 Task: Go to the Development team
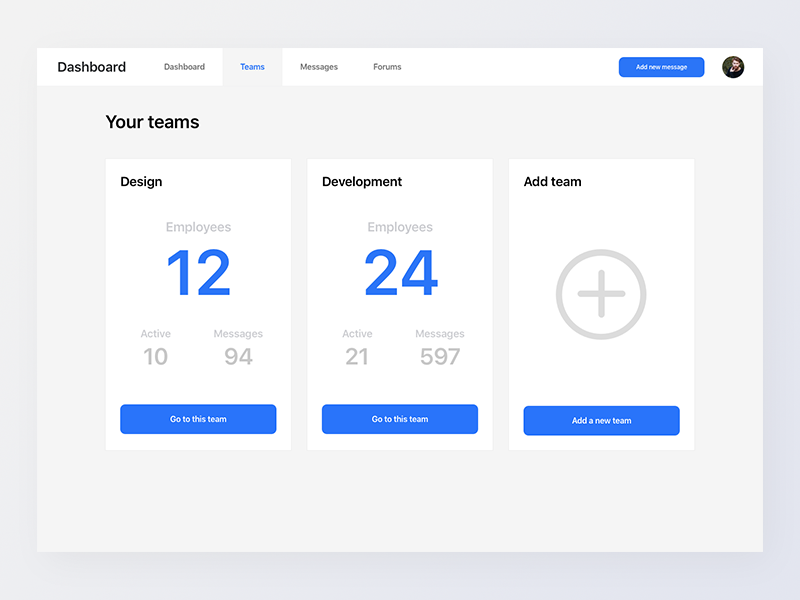[399, 419]
